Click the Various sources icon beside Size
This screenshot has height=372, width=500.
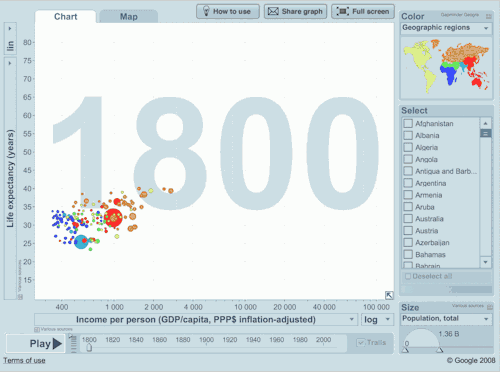pyautogui.click(x=490, y=306)
